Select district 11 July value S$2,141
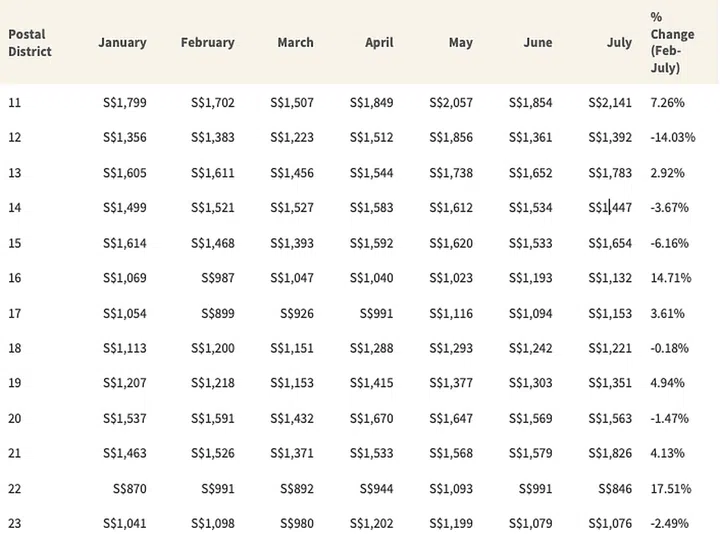Image resolution: width=720 pixels, height=540 pixels. point(610,103)
